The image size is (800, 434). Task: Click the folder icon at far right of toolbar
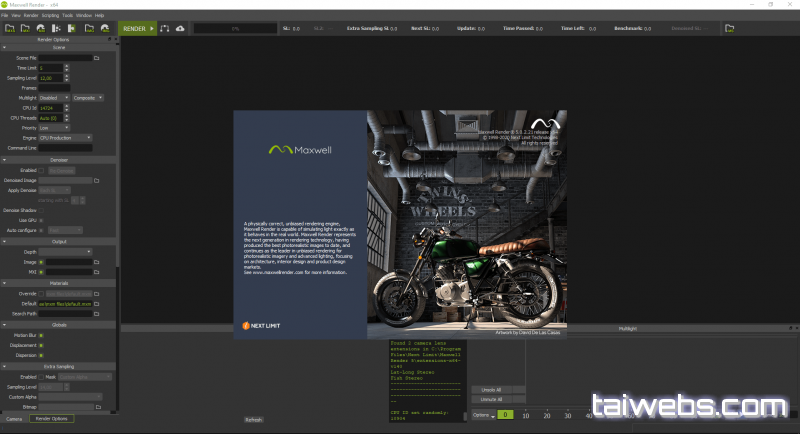click(729, 29)
